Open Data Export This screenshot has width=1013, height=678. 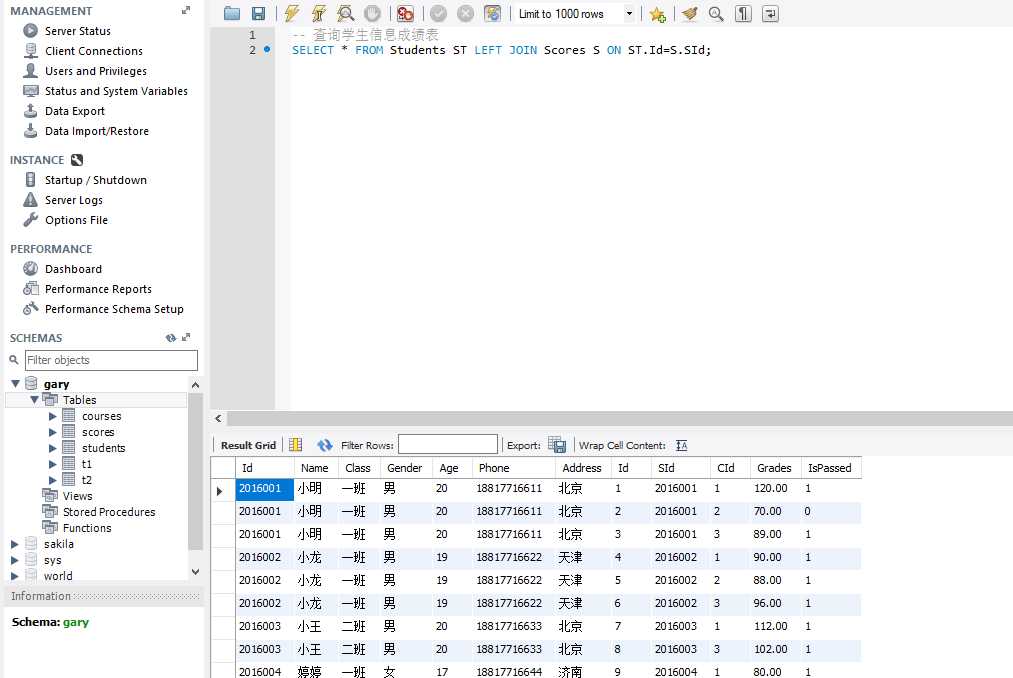tap(74, 111)
